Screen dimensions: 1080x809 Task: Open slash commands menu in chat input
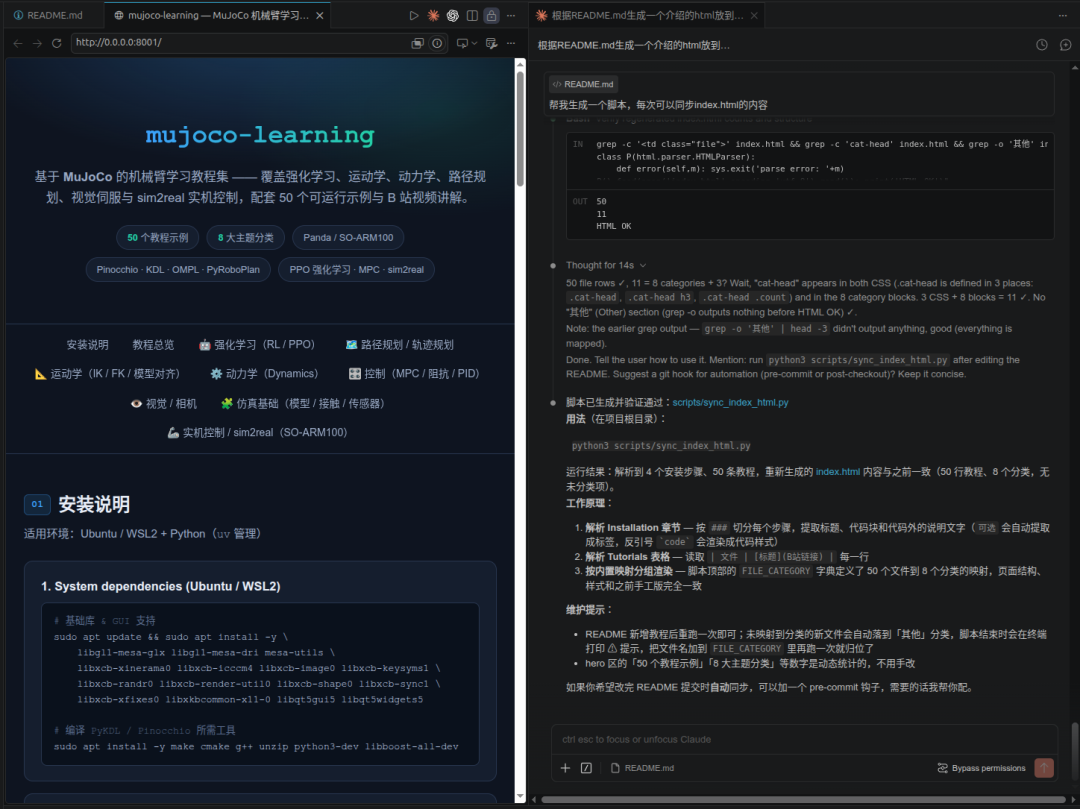(586, 768)
